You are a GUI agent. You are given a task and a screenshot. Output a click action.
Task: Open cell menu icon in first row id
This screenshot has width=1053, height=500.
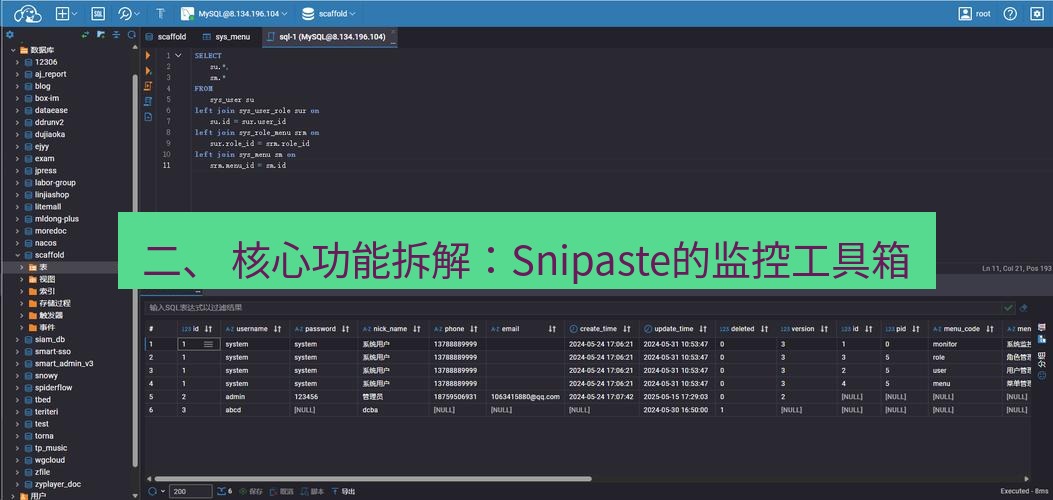(208, 344)
